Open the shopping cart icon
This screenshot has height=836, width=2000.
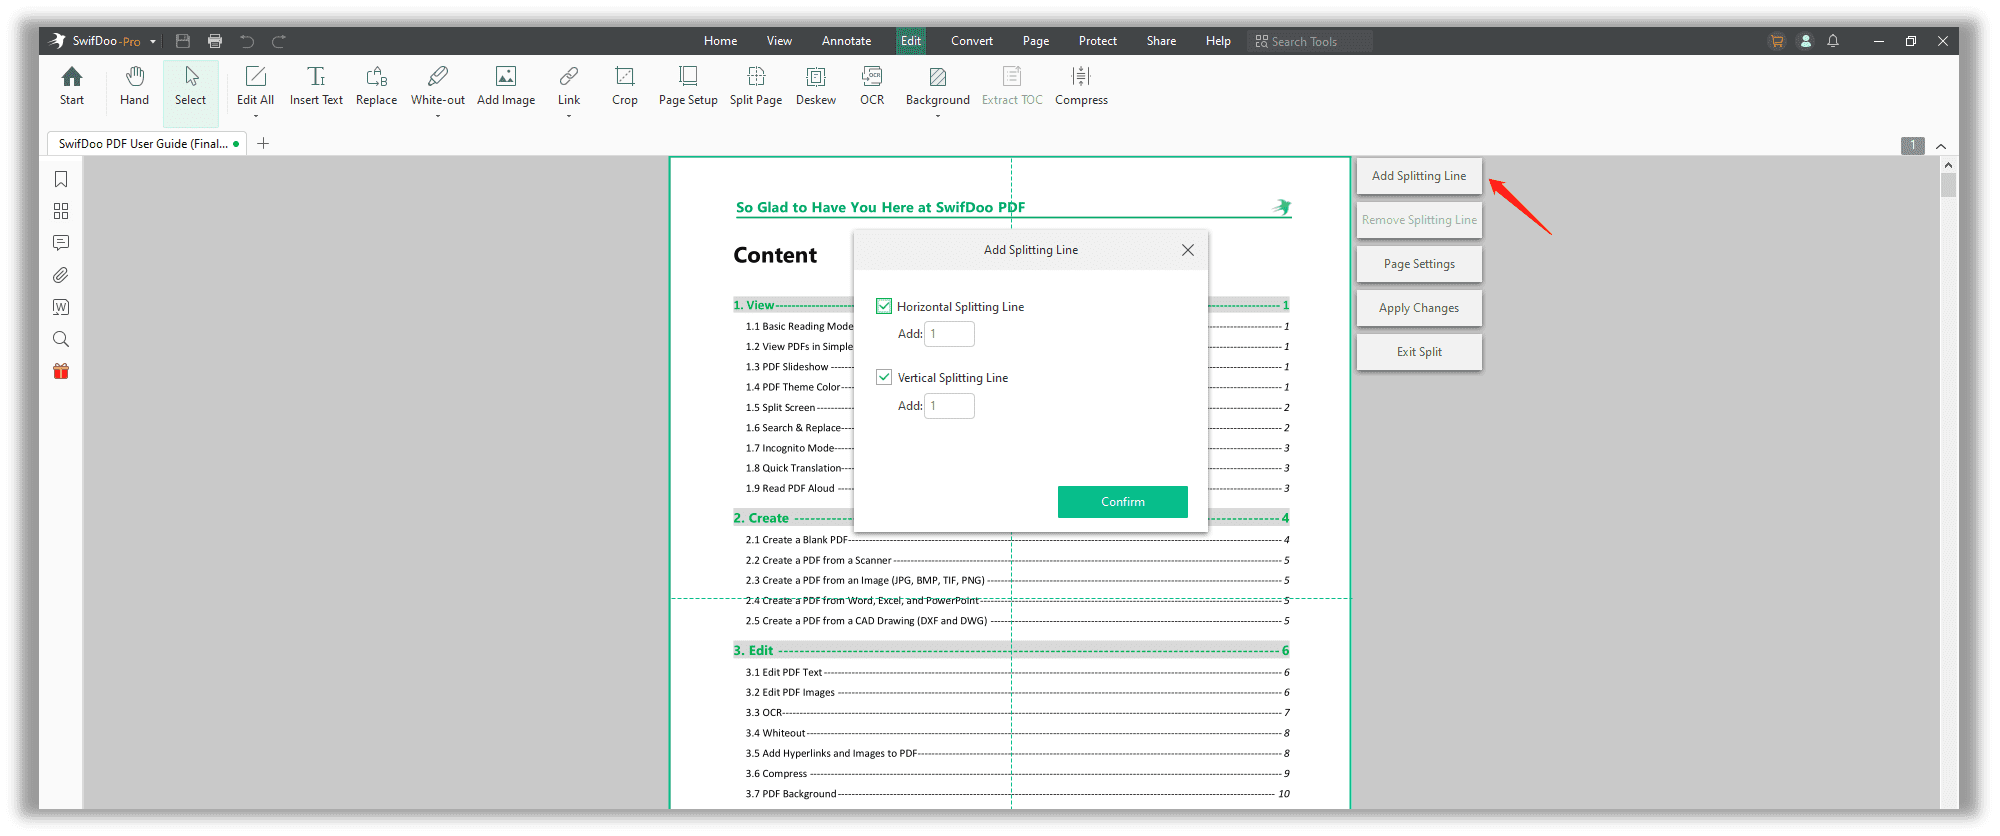tap(1777, 41)
